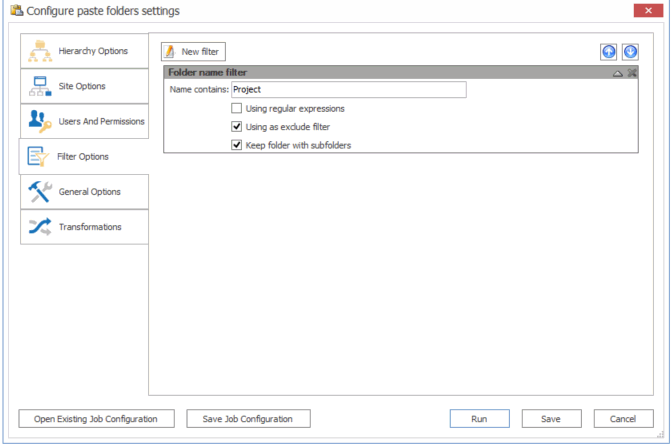Open Users And Permissions tab
This screenshot has height=444, width=672.
84,121
